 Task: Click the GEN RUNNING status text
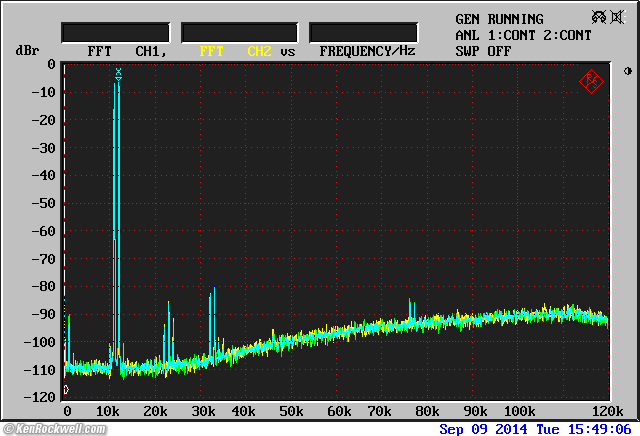[499, 19]
